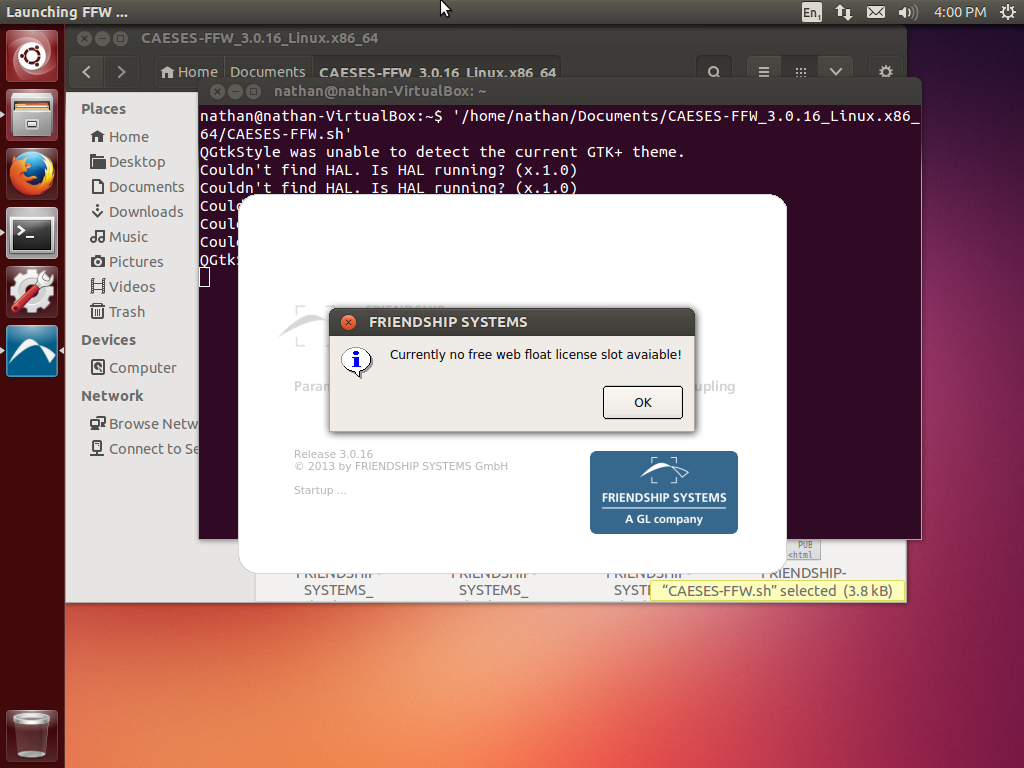Select the CAESES-FFW launcher icon
This screenshot has width=1024, height=768.
32,351
